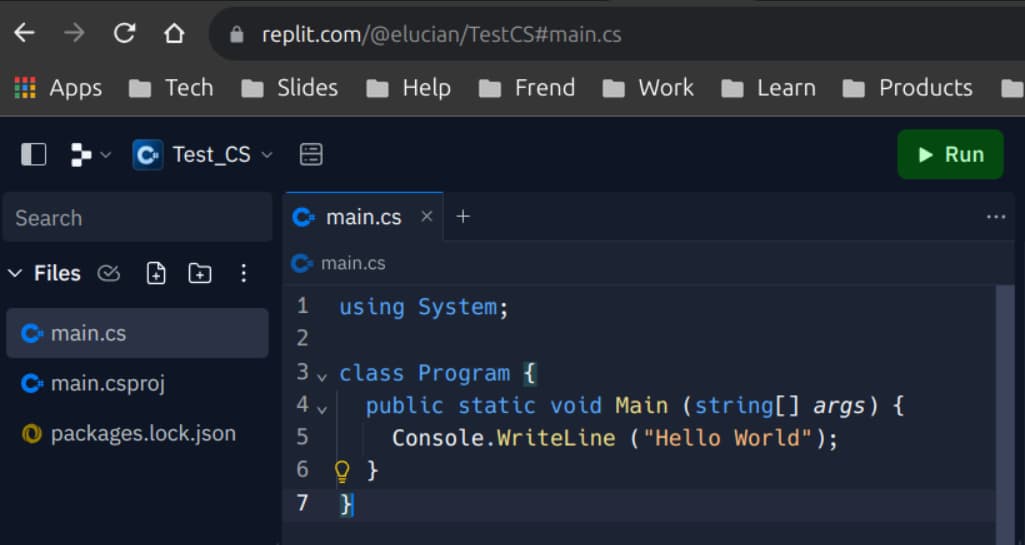Open the Products bookmarks folder
The height and width of the screenshot is (545, 1025).
908,88
